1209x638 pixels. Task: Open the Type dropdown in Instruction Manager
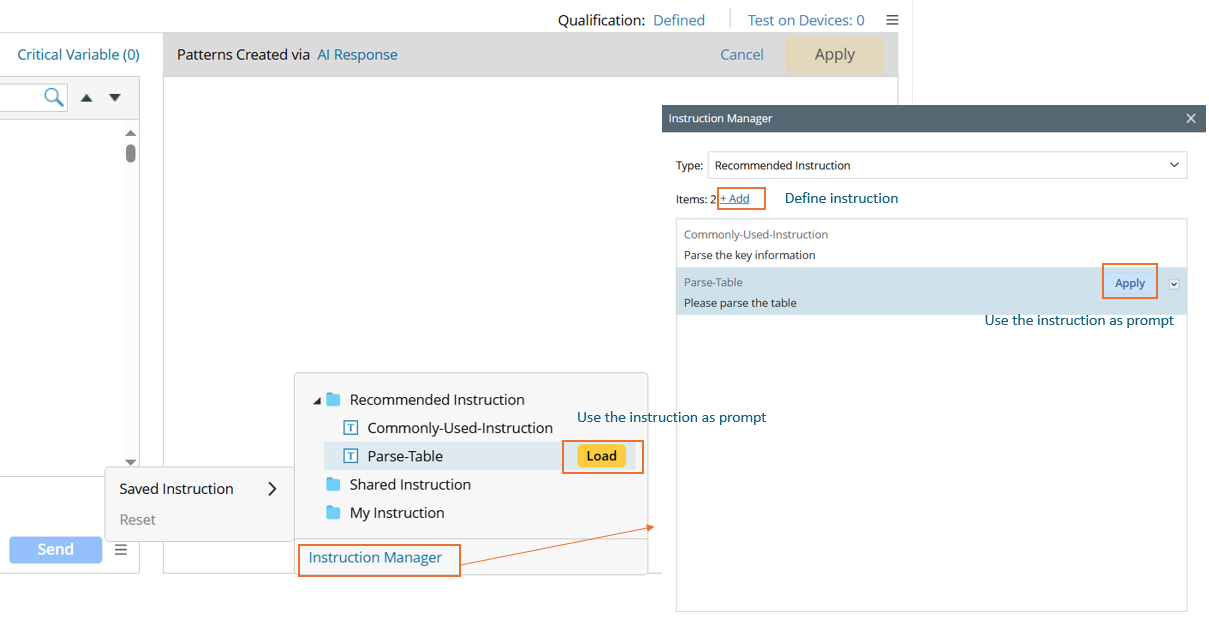pyautogui.click(x=946, y=165)
